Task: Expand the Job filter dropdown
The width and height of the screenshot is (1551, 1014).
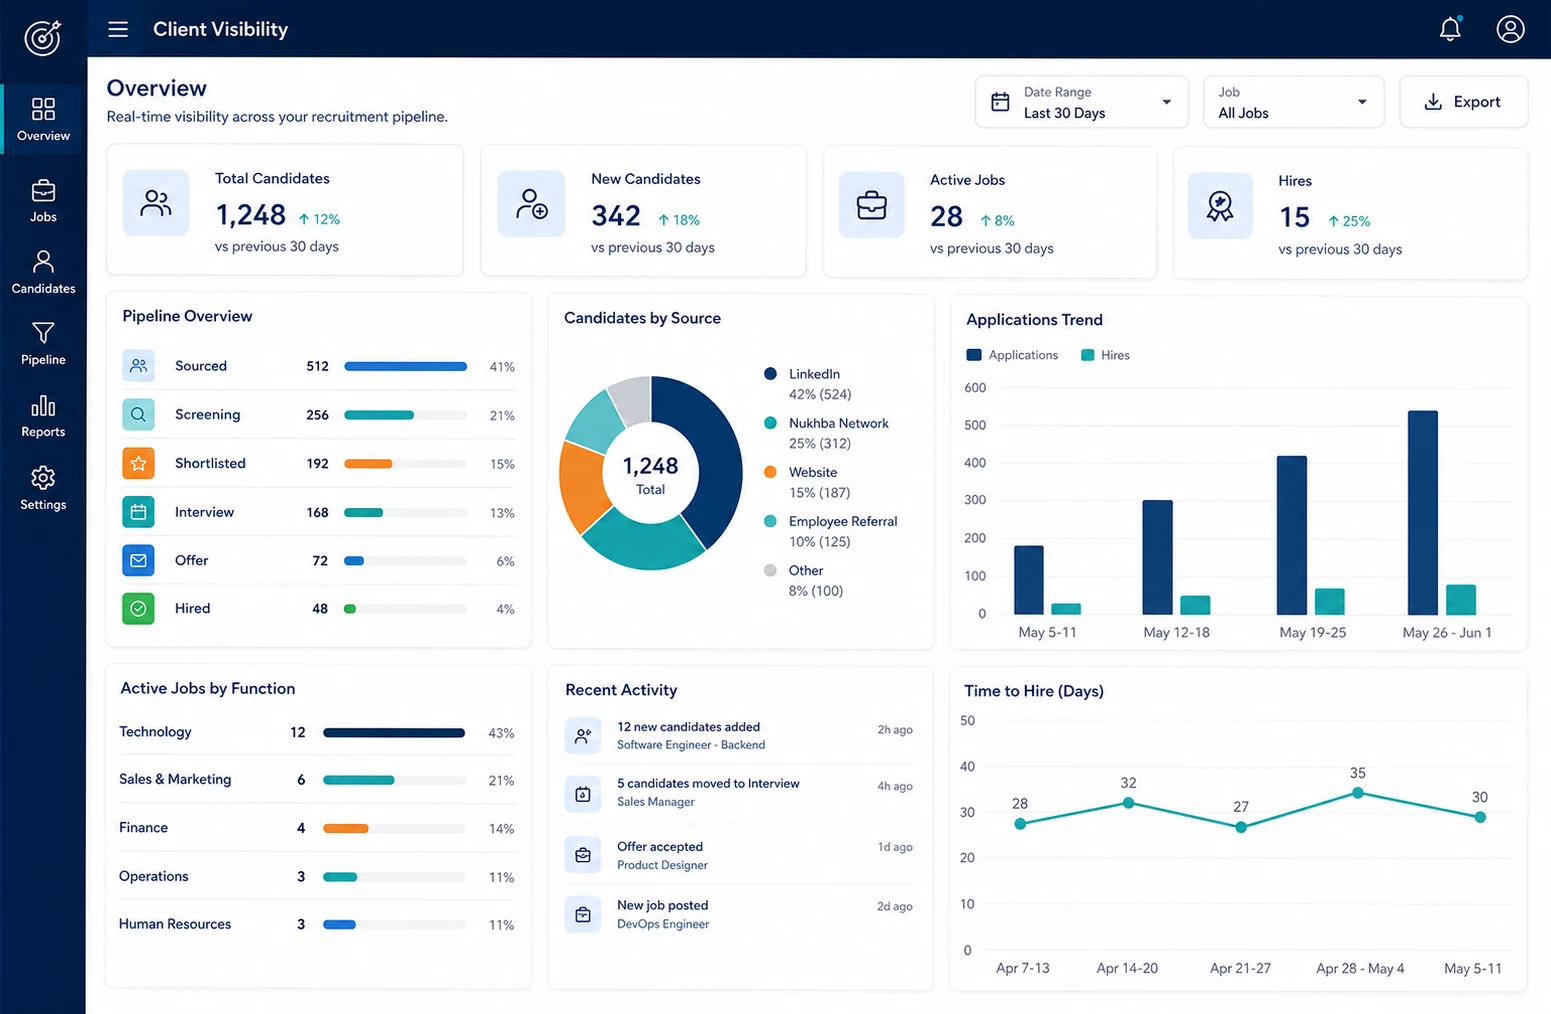Action: pyautogui.click(x=1293, y=102)
